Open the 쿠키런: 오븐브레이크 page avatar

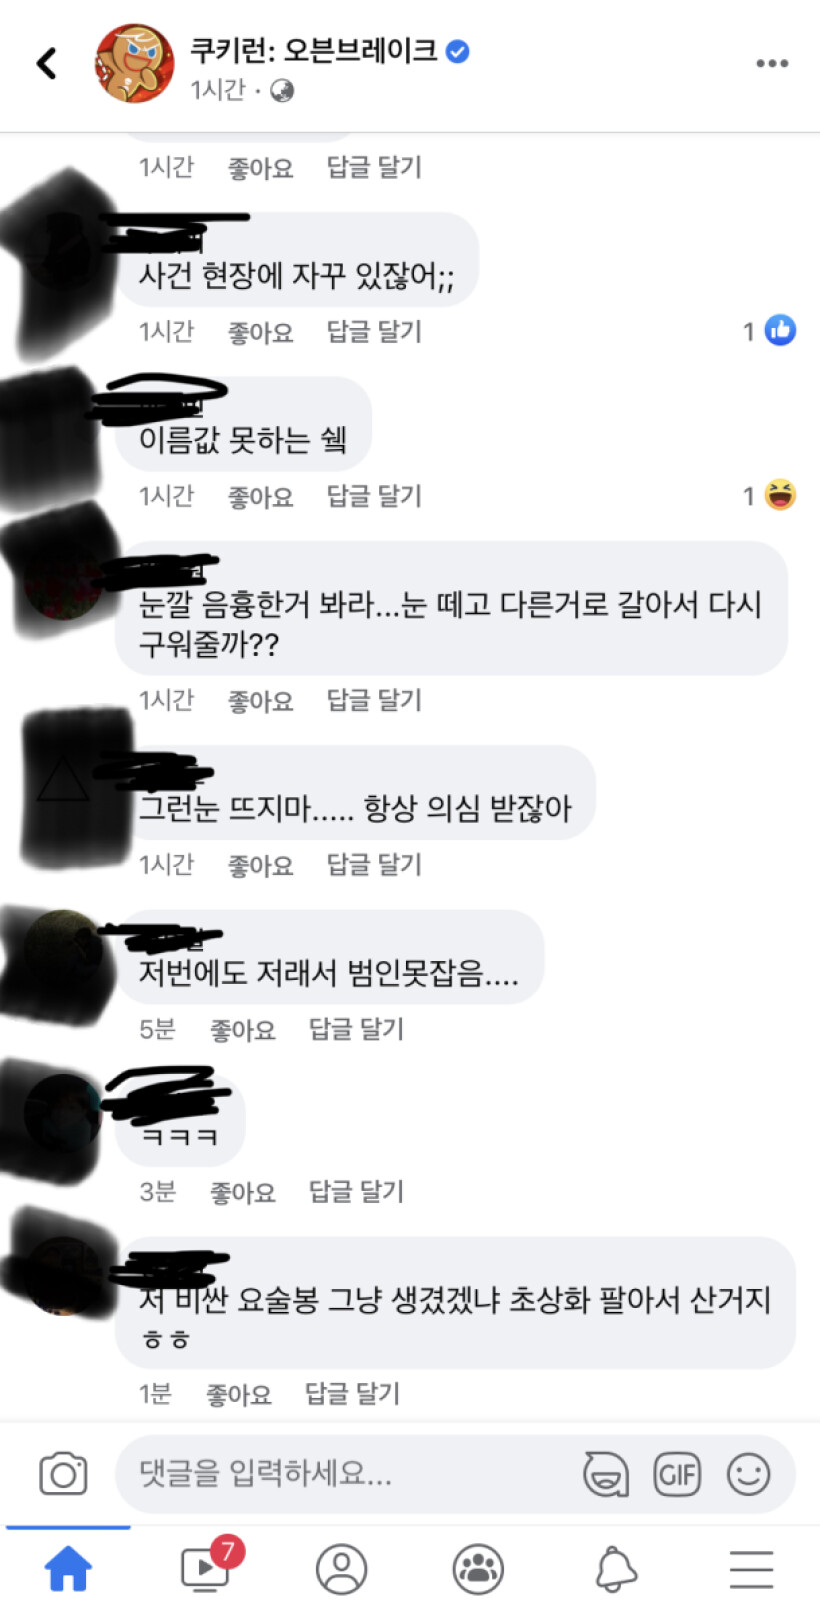(135, 64)
